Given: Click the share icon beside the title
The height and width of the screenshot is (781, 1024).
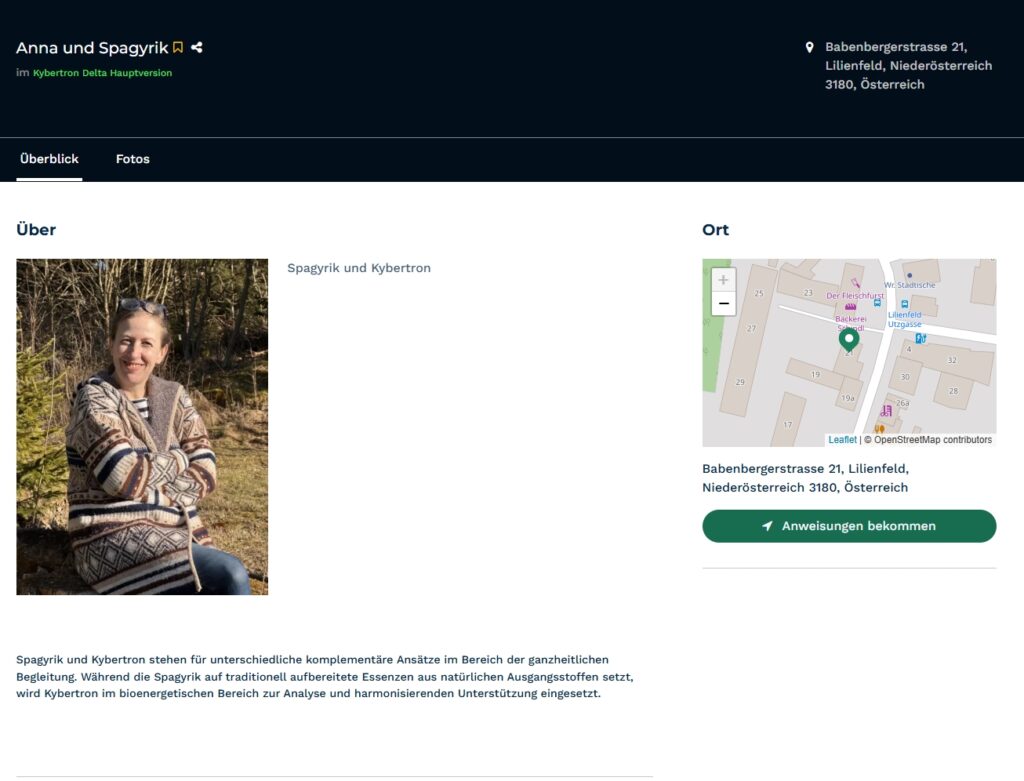Looking at the screenshot, I should [197, 47].
